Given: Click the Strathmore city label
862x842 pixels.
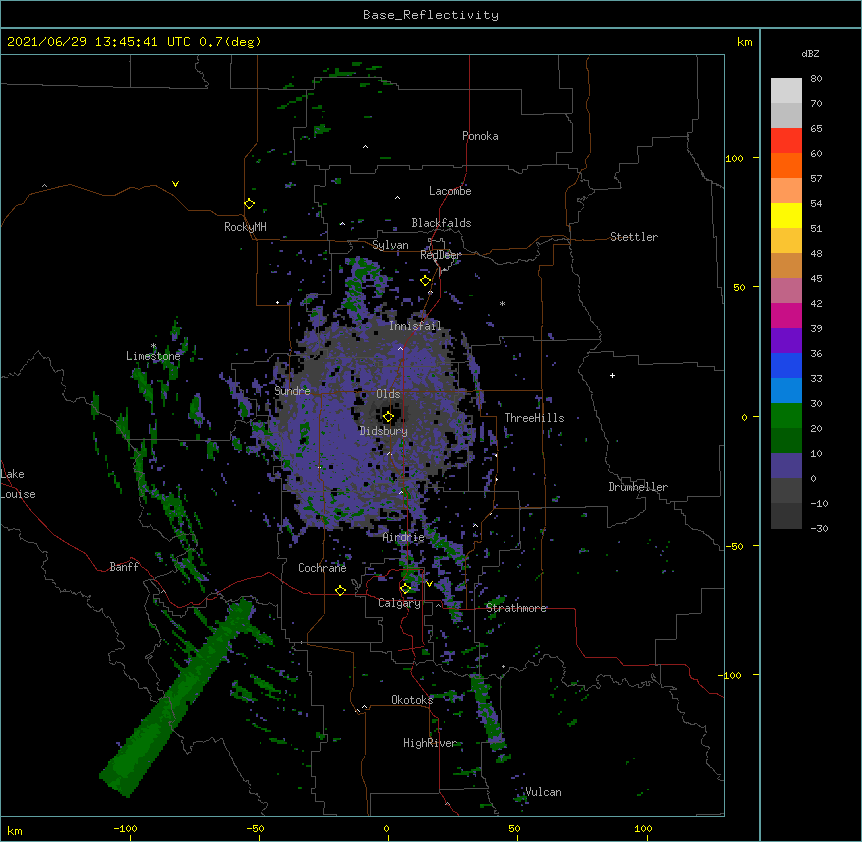Looking at the screenshot, I should (516, 608).
